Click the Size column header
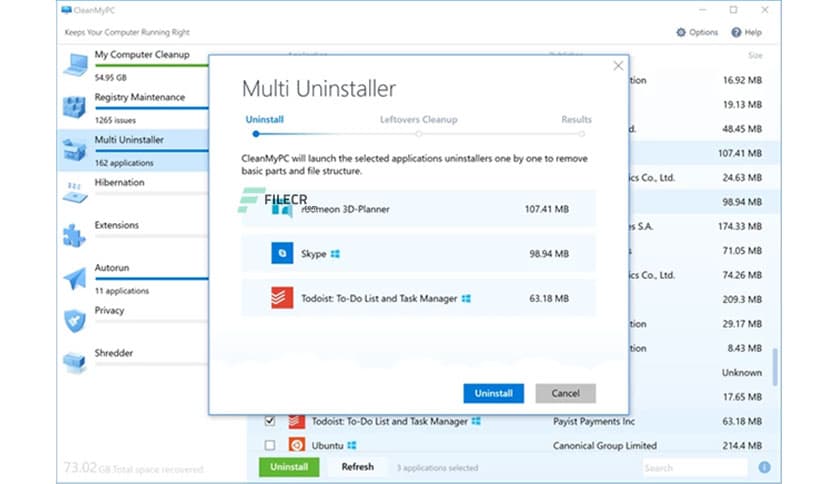This screenshot has height=484, width=836. [755, 55]
